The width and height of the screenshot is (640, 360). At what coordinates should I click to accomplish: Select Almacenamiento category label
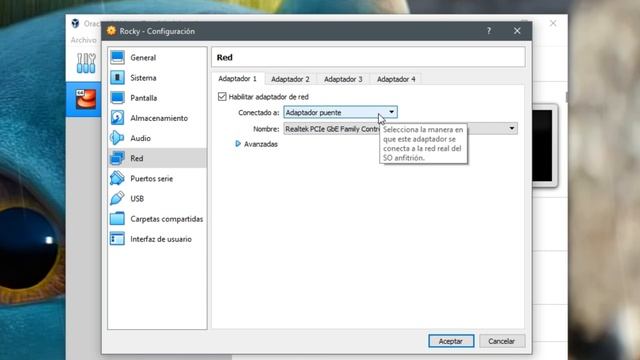coord(159,118)
